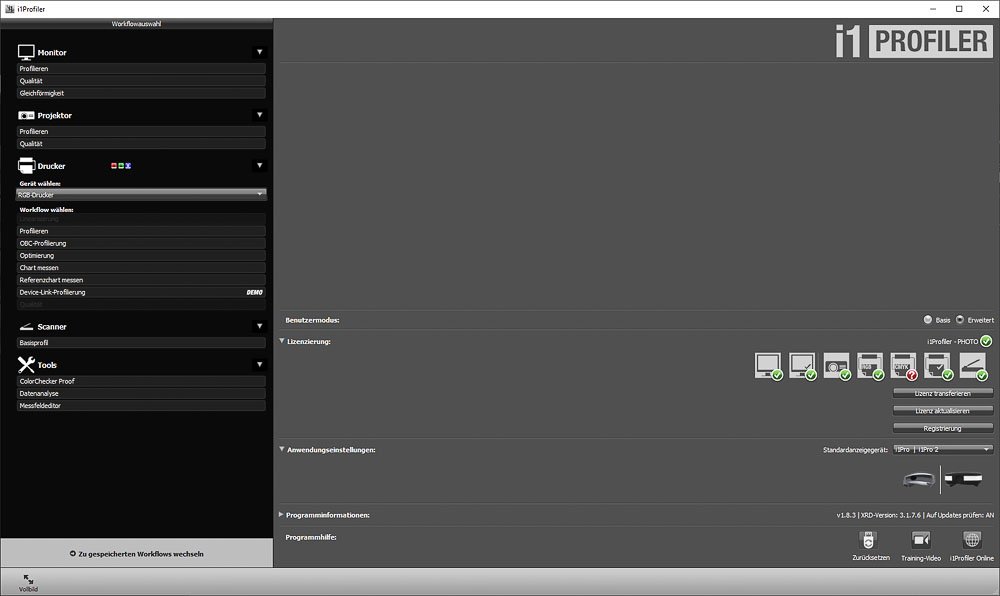Click the Workflowauswahl header
Viewport: 1000px width, 596px height.
[136, 24]
